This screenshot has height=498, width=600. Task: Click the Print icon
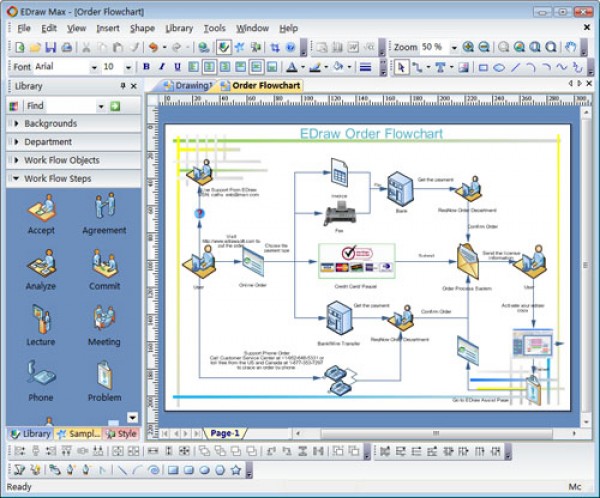point(67,47)
